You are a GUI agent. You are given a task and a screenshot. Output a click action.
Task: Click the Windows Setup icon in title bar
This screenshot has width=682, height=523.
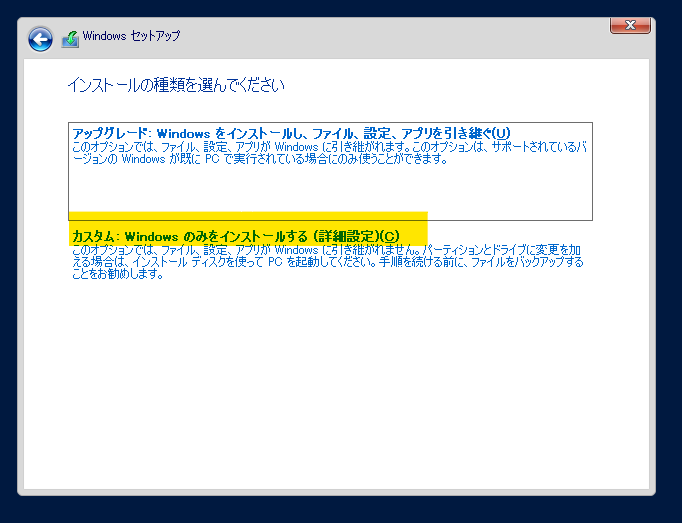tap(70, 39)
